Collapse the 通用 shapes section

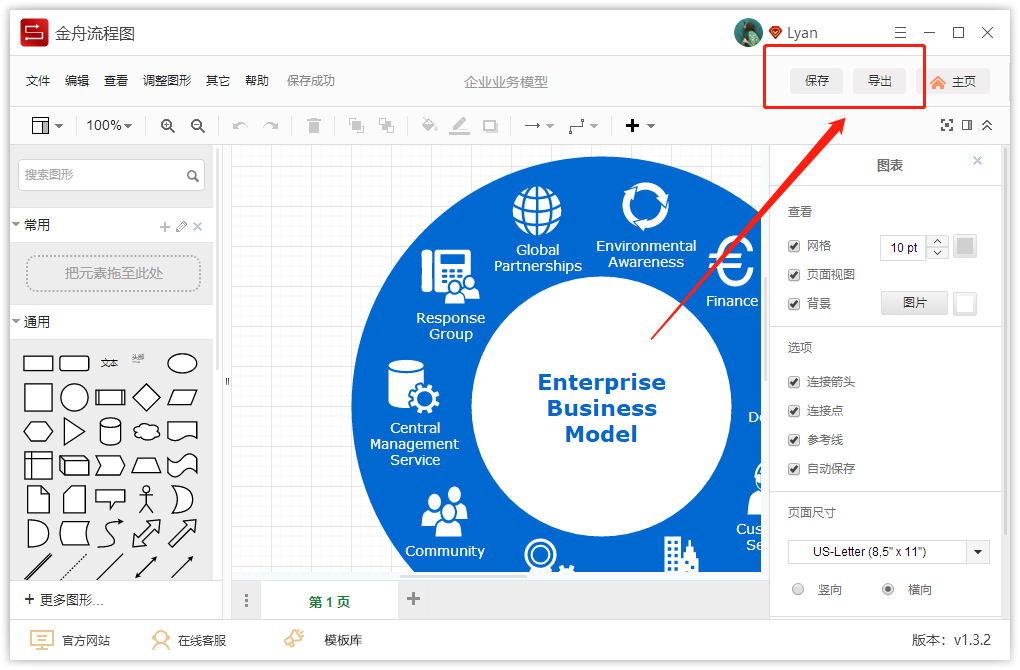click(x=16, y=321)
